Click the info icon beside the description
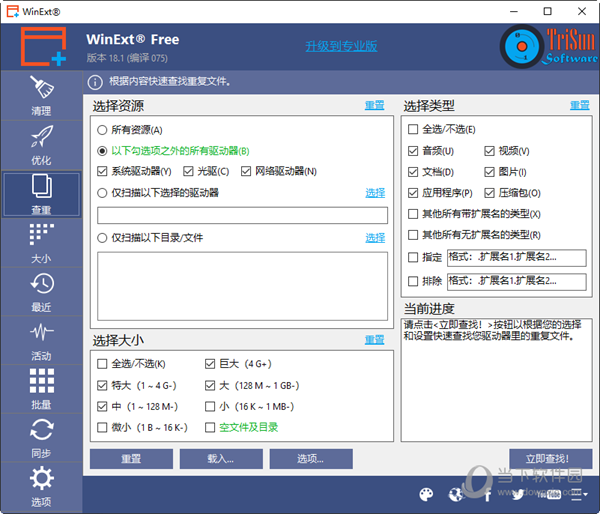Image resolution: width=600 pixels, height=514 pixels. (95, 82)
